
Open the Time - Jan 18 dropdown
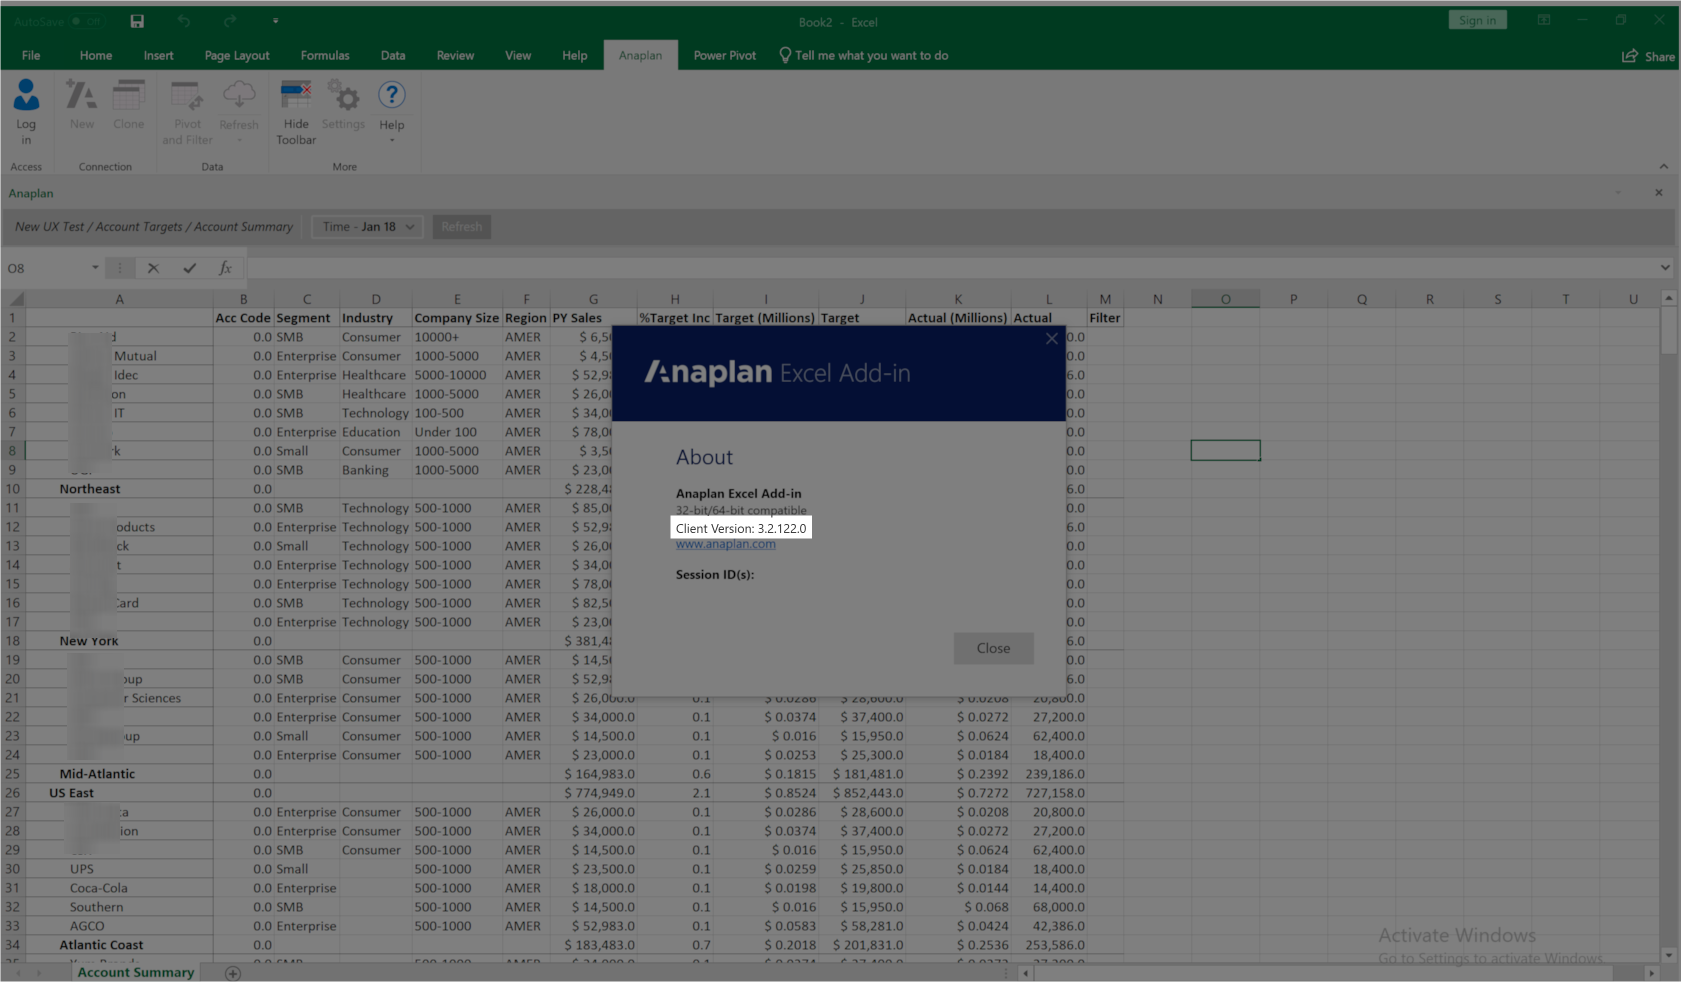(x=367, y=227)
